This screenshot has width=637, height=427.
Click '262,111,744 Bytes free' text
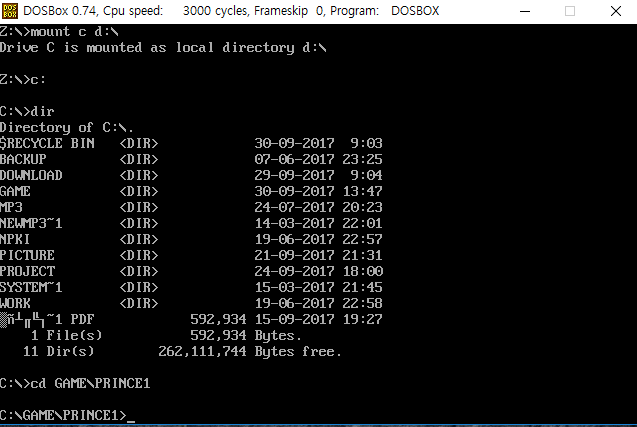click(x=250, y=351)
